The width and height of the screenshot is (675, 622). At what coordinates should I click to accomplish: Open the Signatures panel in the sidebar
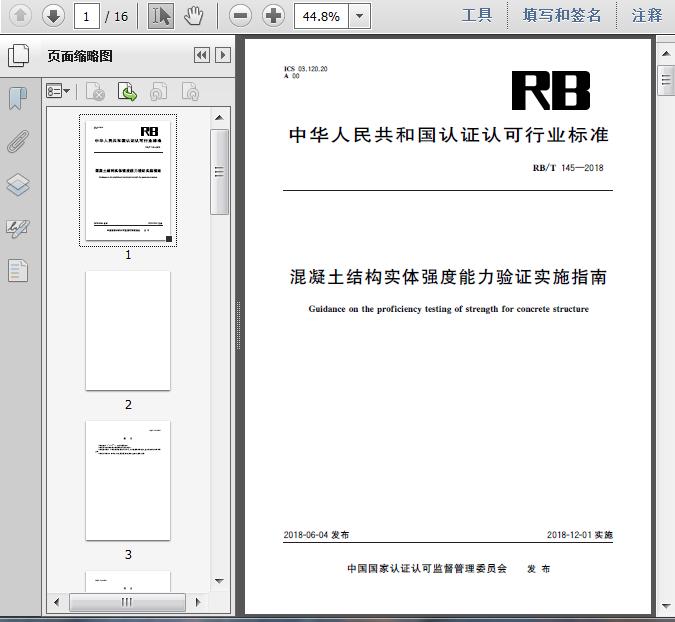[18, 227]
